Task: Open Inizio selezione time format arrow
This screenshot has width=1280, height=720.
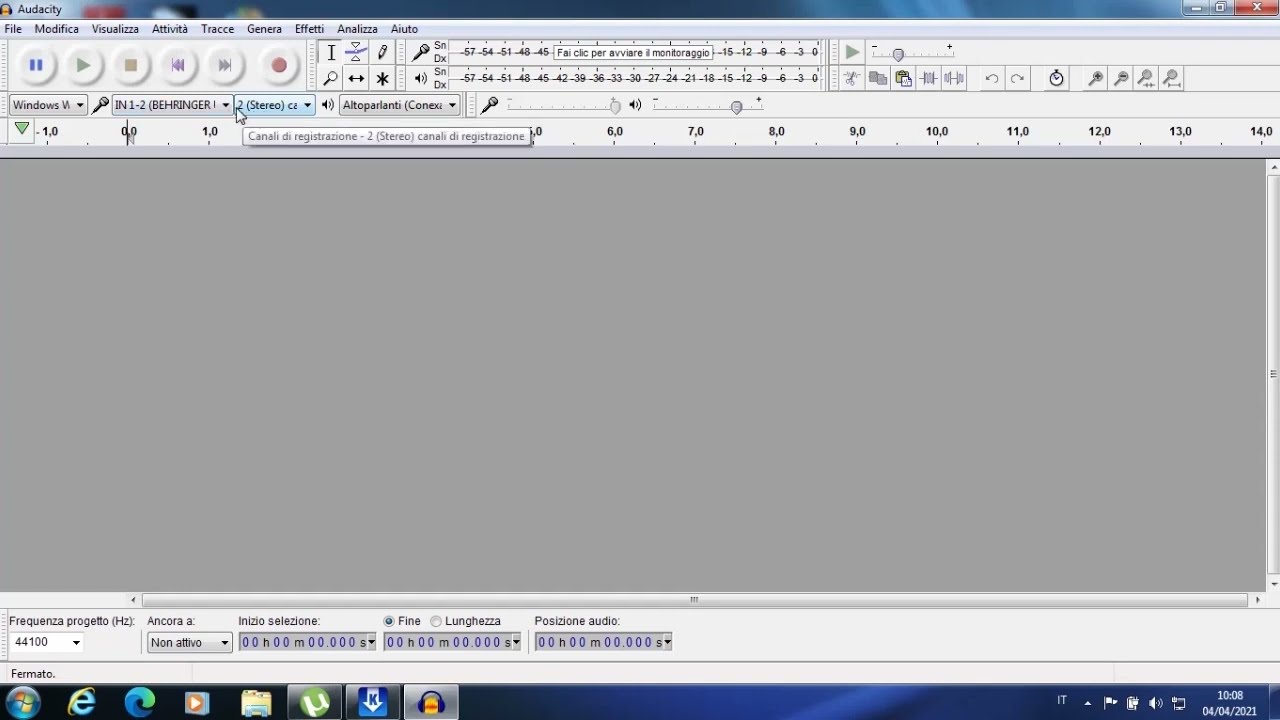Action: pos(372,642)
